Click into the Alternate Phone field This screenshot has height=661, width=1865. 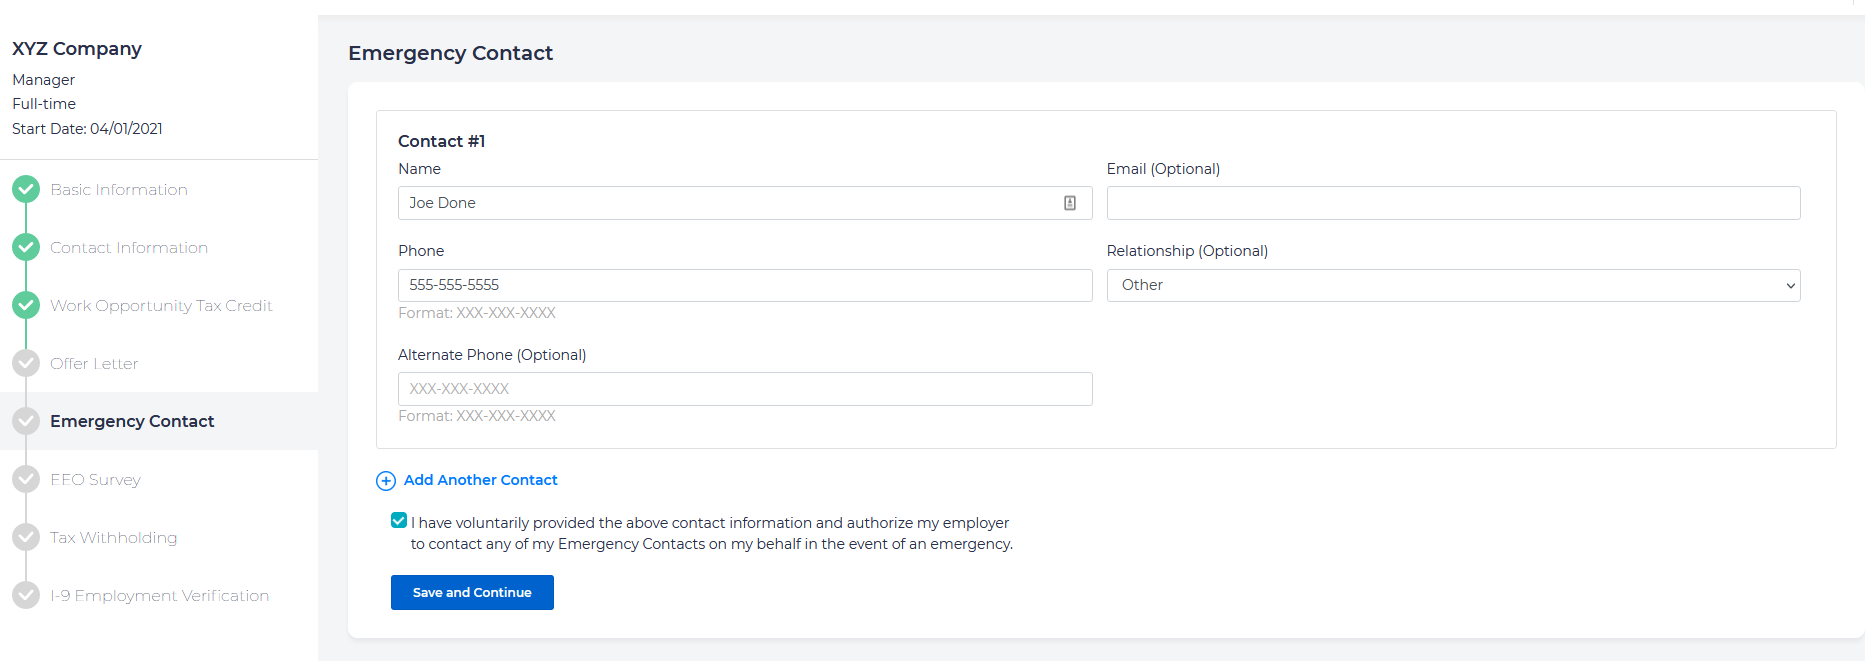(744, 389)
